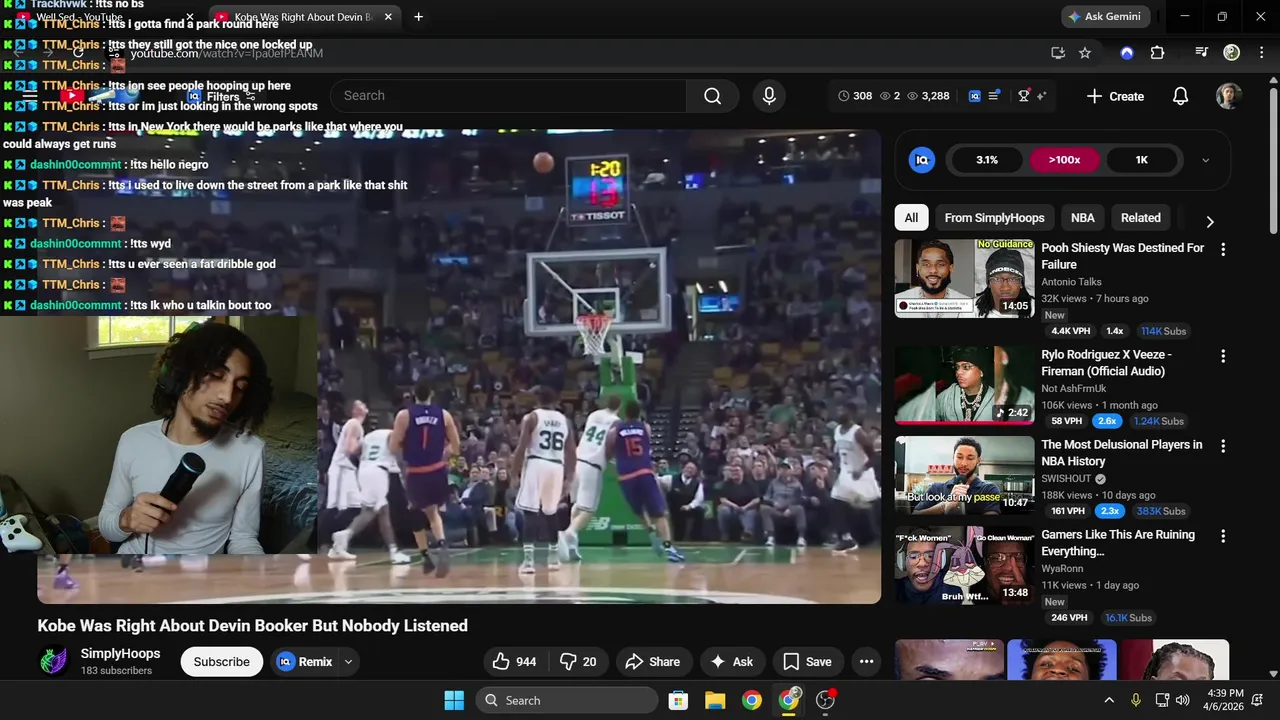This screenshot has width=1280, height=720.
Task: Open the volume icon in system tray
Action: 1183,700
